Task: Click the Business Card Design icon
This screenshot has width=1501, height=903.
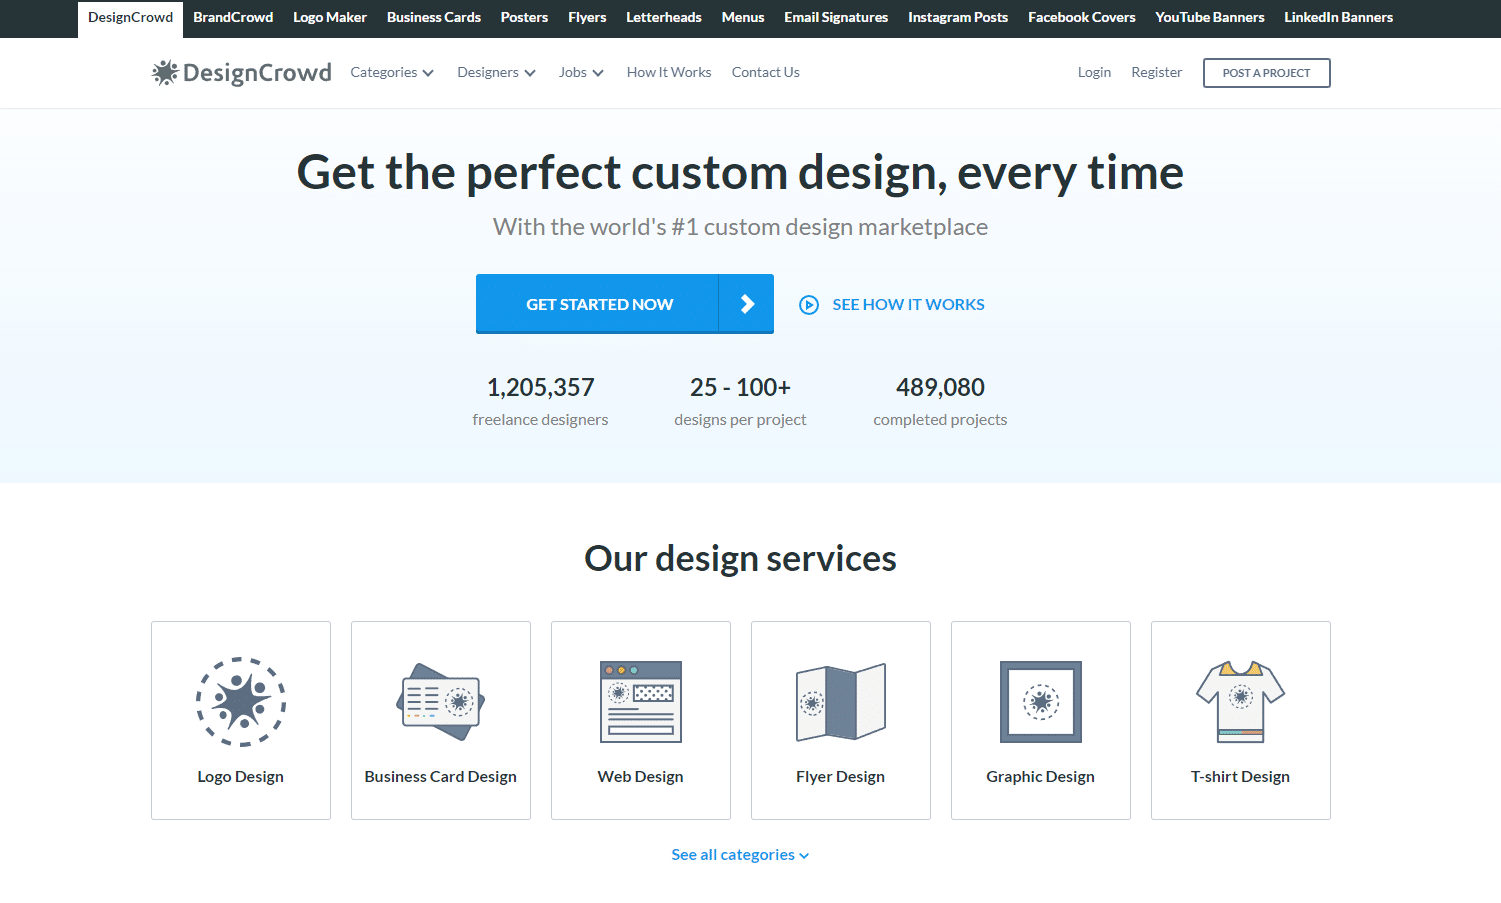Action: [x=440, y=702]
